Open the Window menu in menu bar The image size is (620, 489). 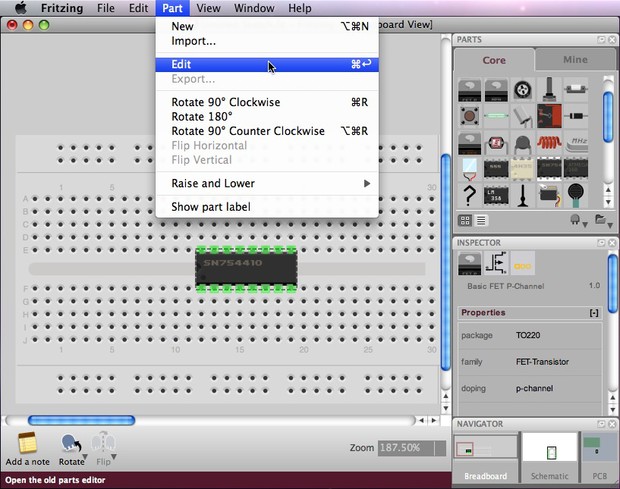pos(254,8)
